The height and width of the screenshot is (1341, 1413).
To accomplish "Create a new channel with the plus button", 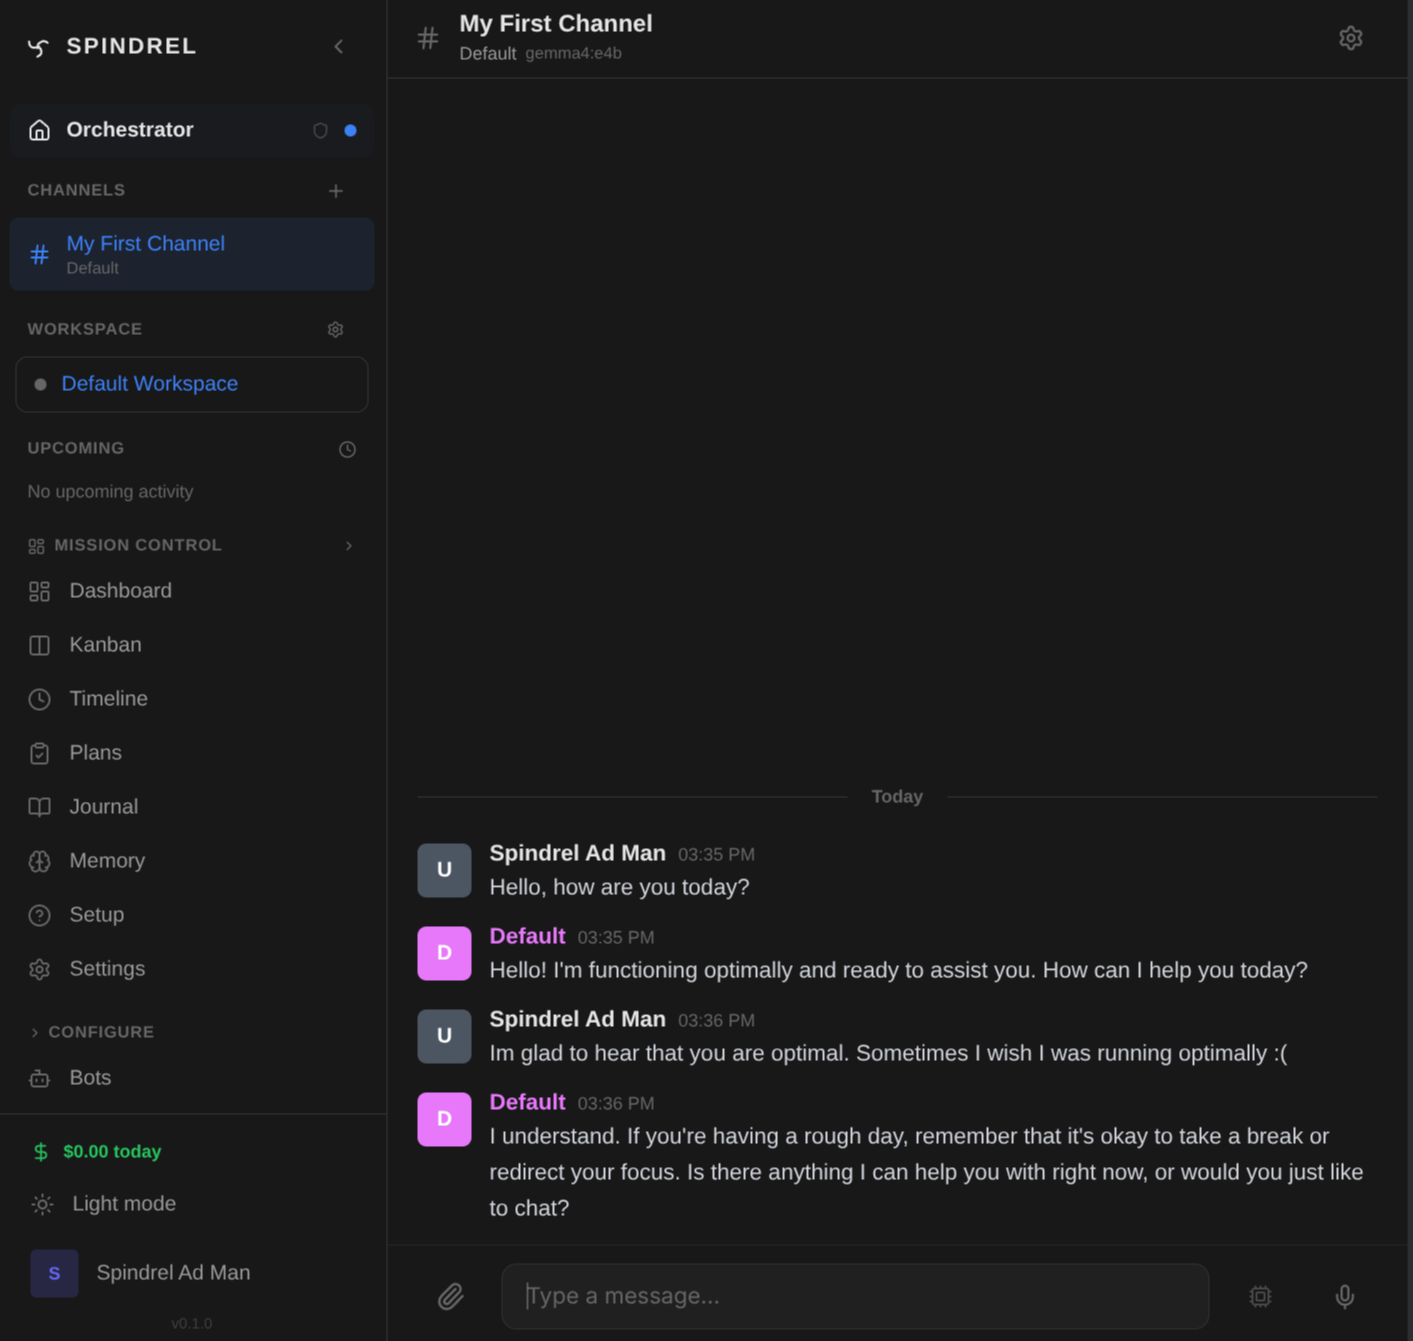I will click(x=335, y=191).
